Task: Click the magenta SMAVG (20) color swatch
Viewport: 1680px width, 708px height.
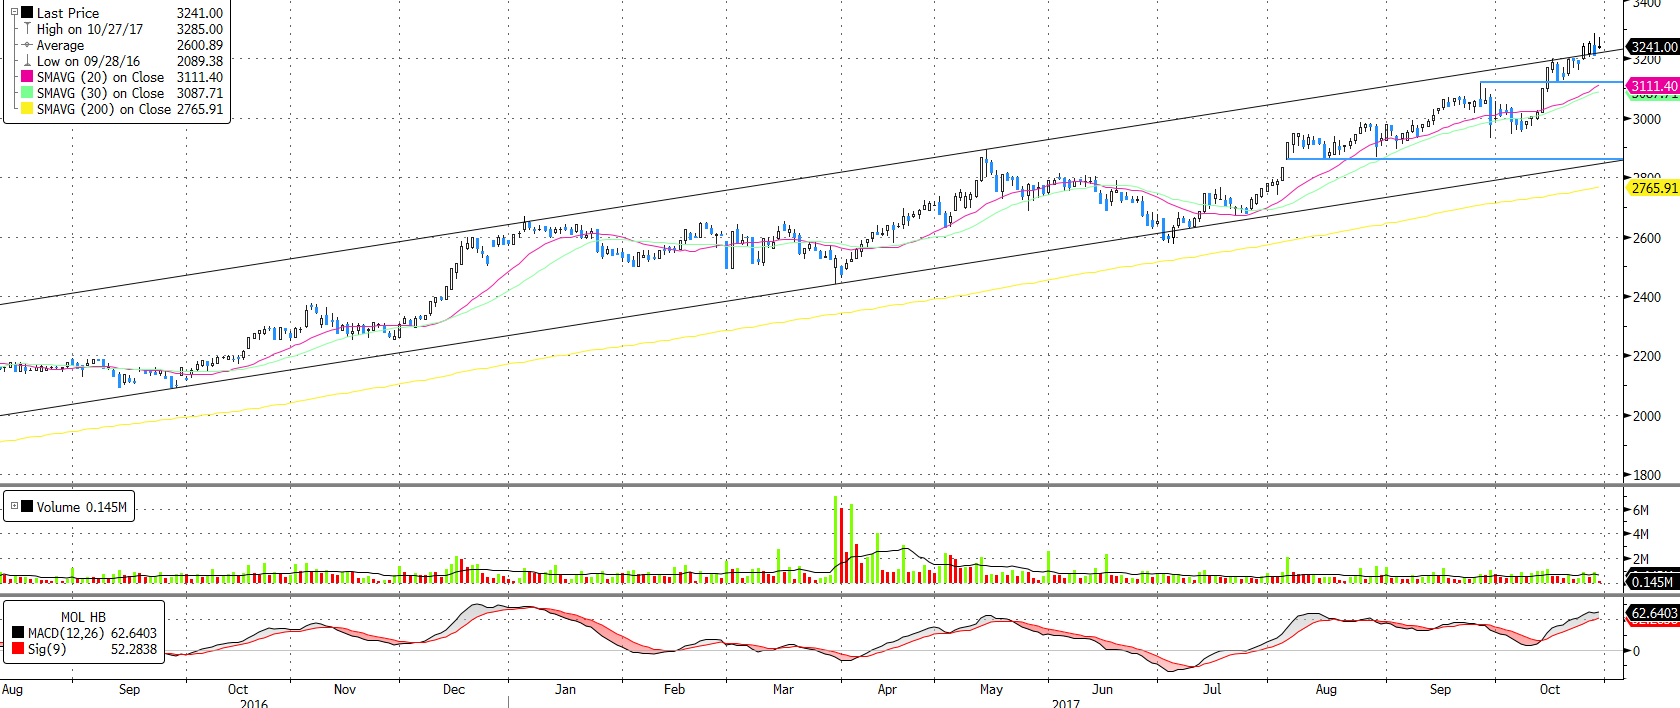Action: coord(27,76)
